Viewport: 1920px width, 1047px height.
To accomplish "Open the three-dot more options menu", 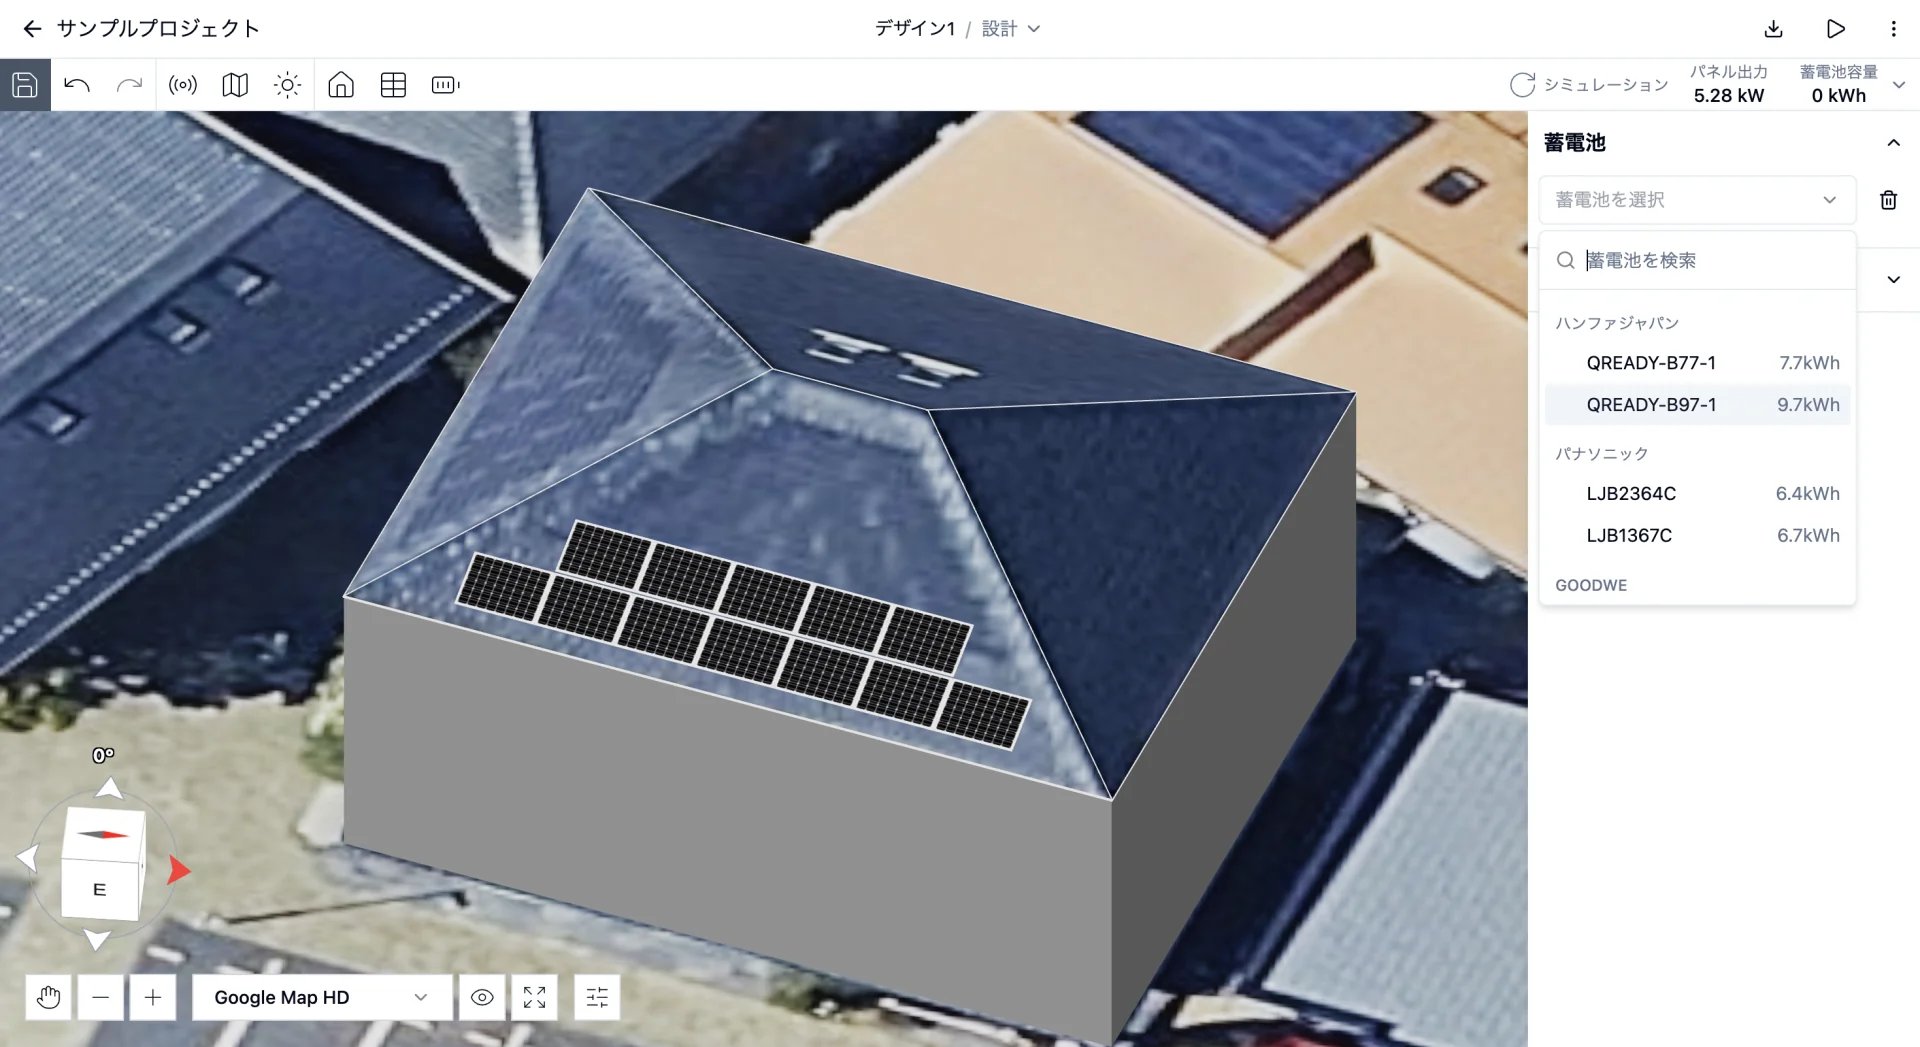I will (1893, 29).
